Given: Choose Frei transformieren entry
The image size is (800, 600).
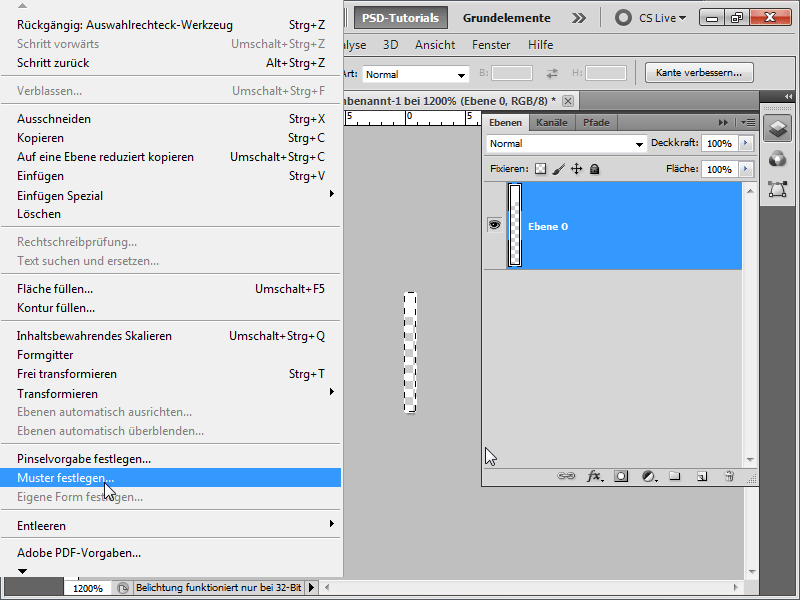Looking at the screenshot, I should [x=171, y=373].
